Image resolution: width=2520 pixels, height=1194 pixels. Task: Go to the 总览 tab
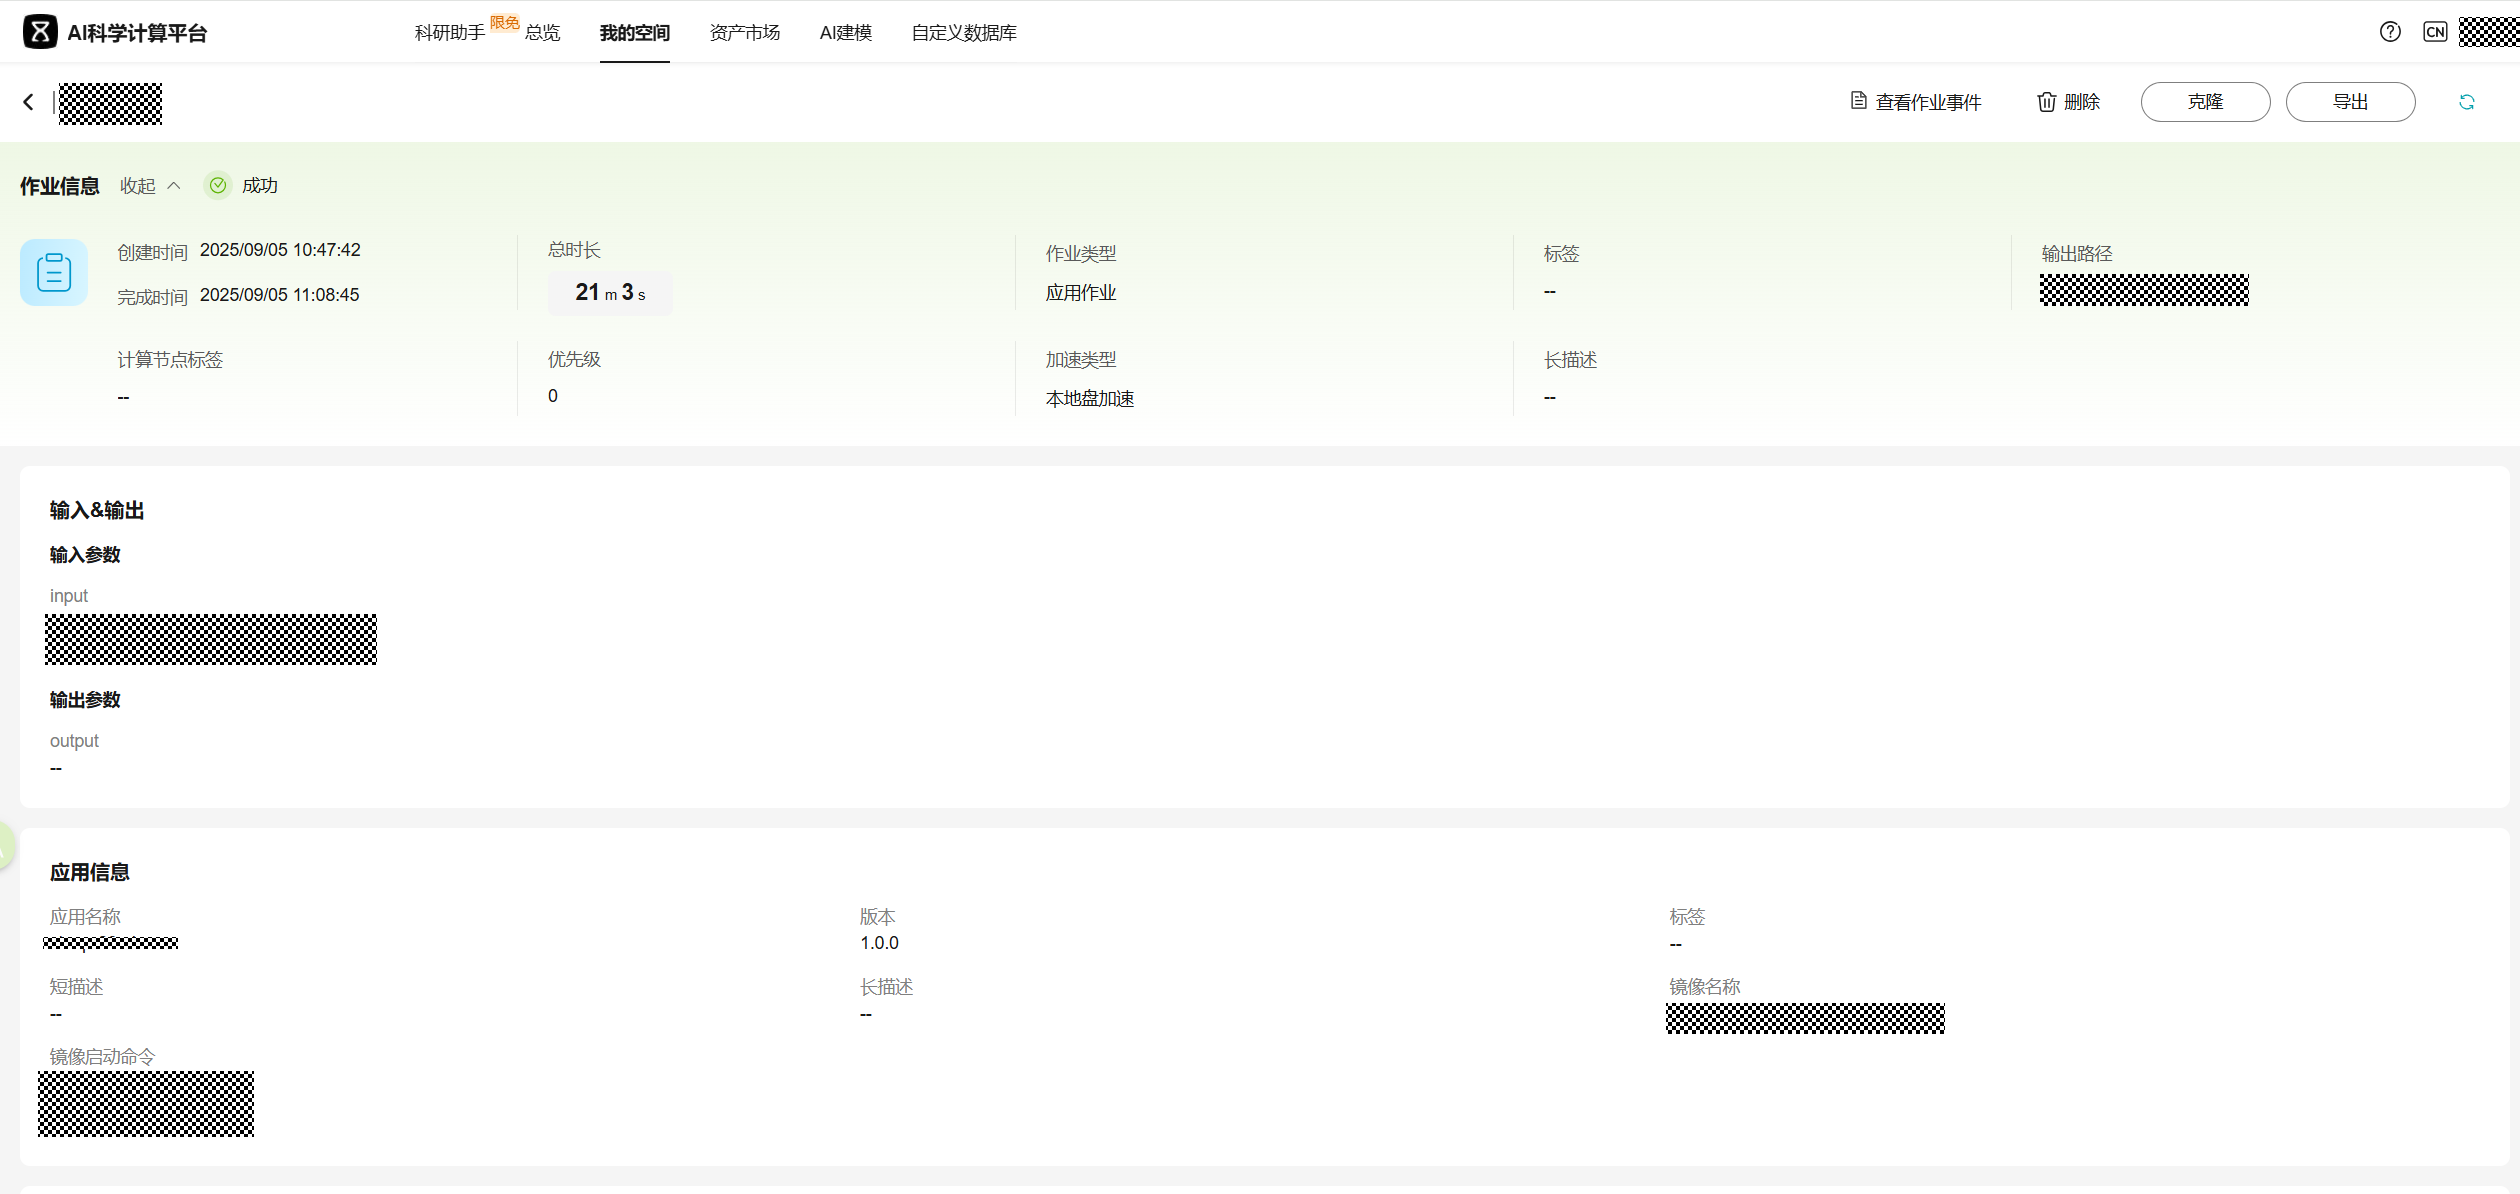pyautogui.click(x=543, y=33)
